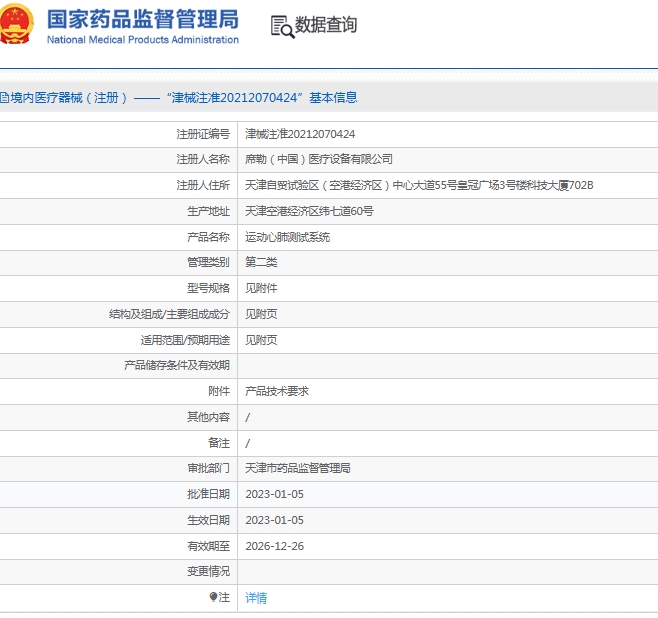
Task: Click 见附件 in the 型号规格 row
Action: (x=261, y=288)
